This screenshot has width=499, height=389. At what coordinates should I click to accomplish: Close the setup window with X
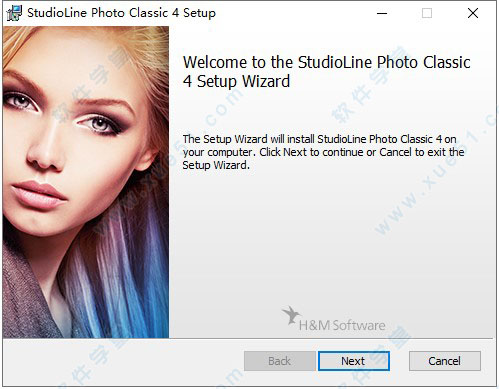pyautogui.click(x=473, y=13)
